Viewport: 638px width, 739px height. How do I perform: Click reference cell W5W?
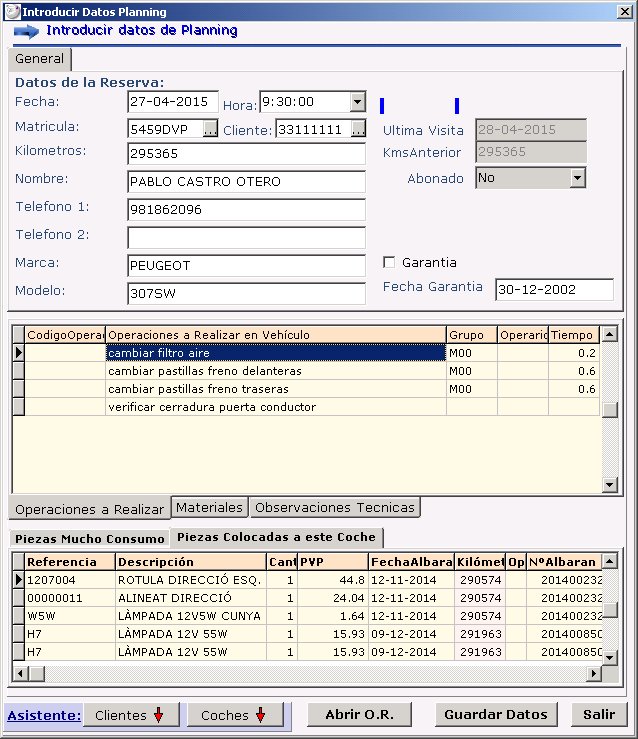[70, 616]
